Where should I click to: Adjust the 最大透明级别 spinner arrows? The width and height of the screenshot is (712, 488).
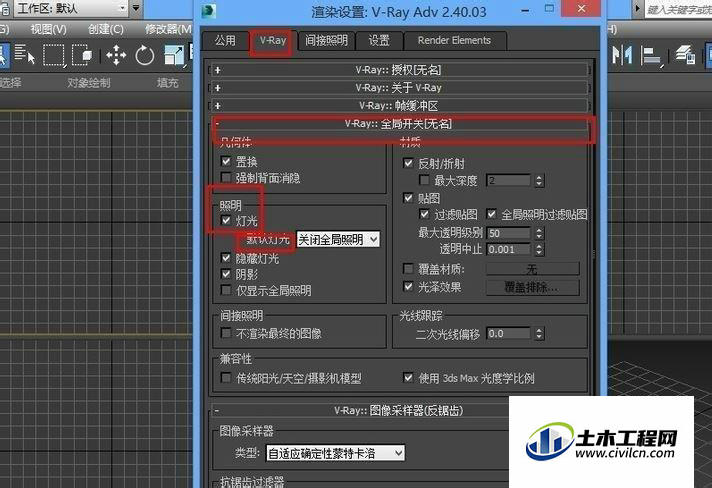tap(539, 233)
